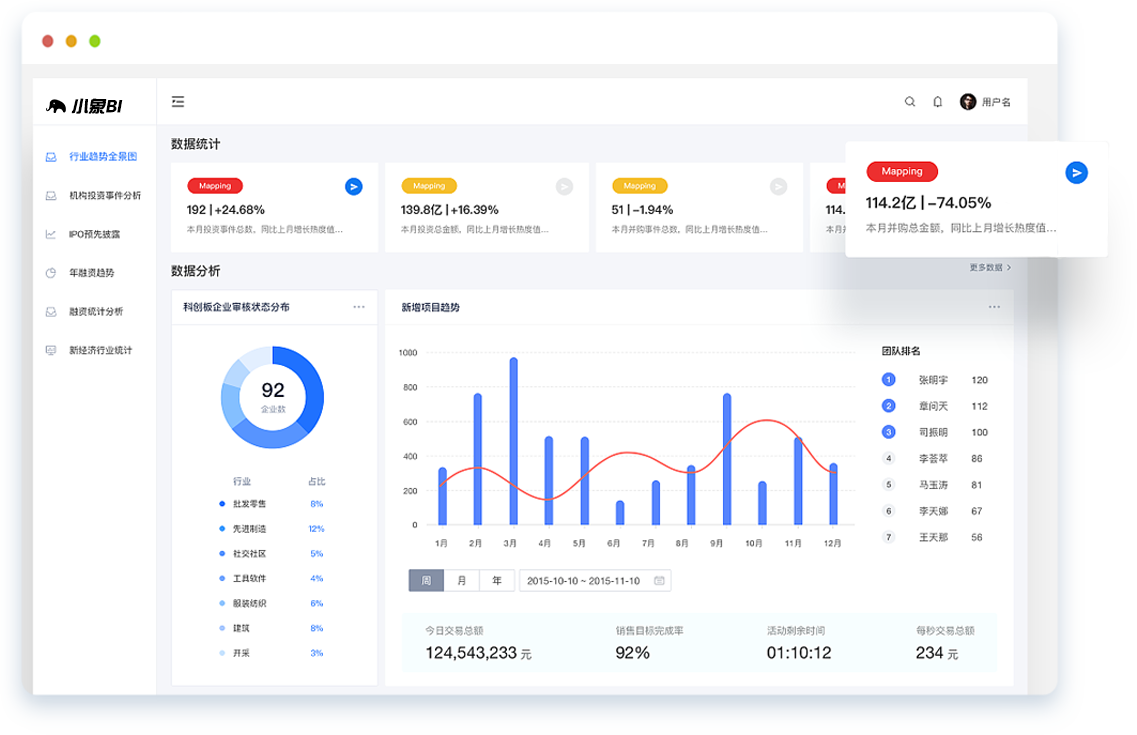Open the notification bell
The height and width of the screenshot is (735, 1137).
point(938,102)
